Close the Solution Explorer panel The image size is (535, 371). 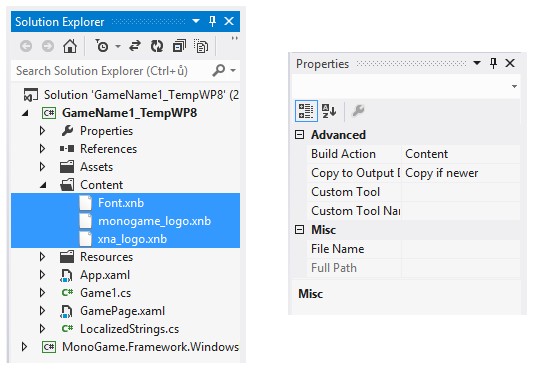click(229, 21)
